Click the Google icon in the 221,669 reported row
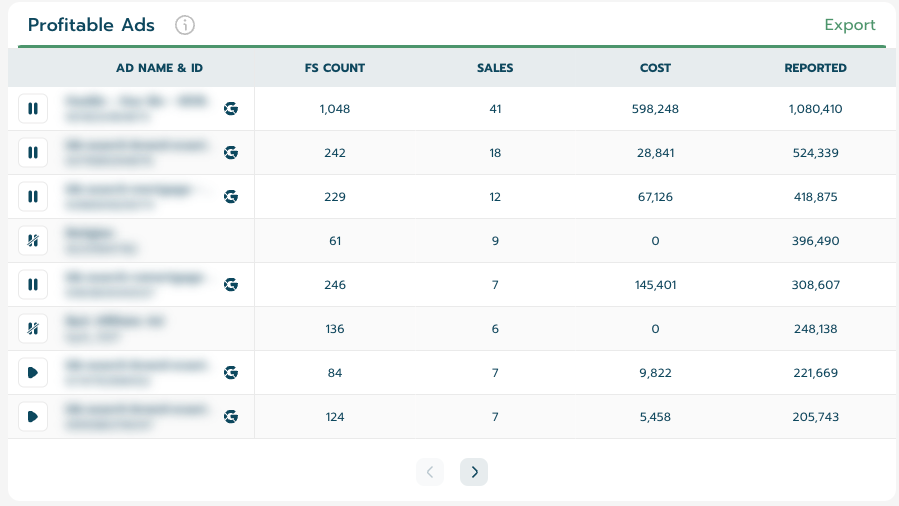Viewport: 899px width, 506px height. click(x=231, y=373)
